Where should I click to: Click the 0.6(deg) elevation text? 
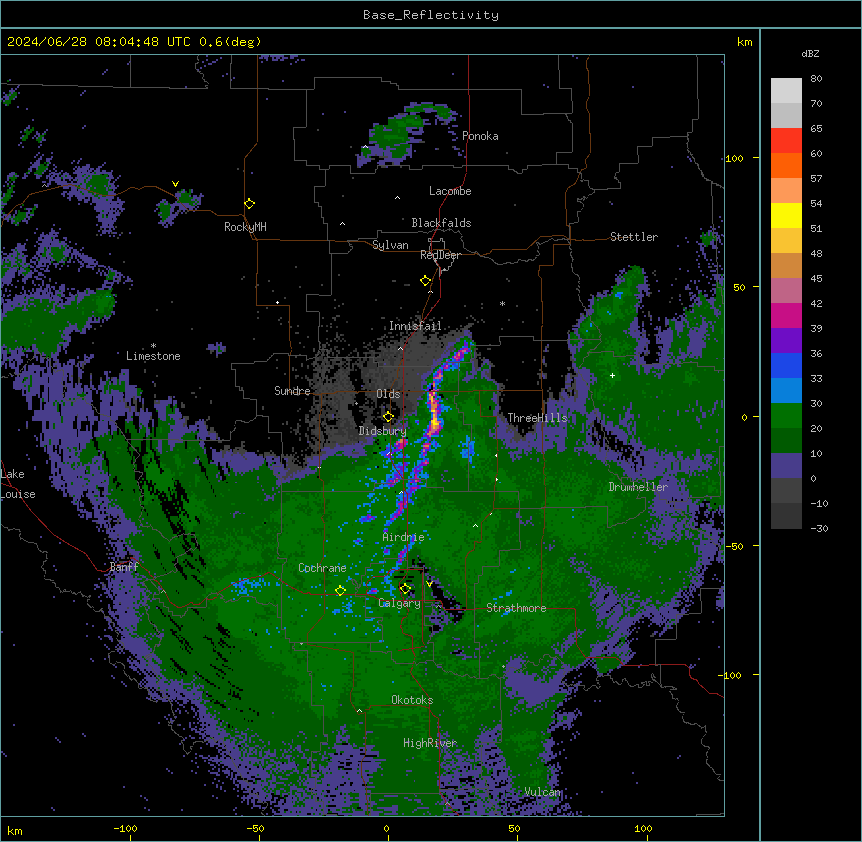click(230, 42)
